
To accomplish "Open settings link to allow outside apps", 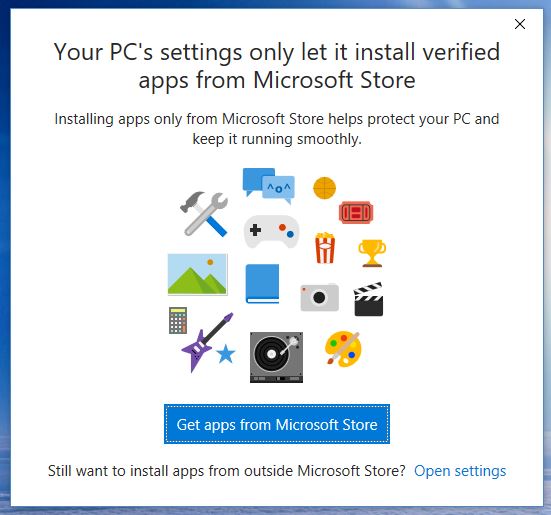I will 460,471.
